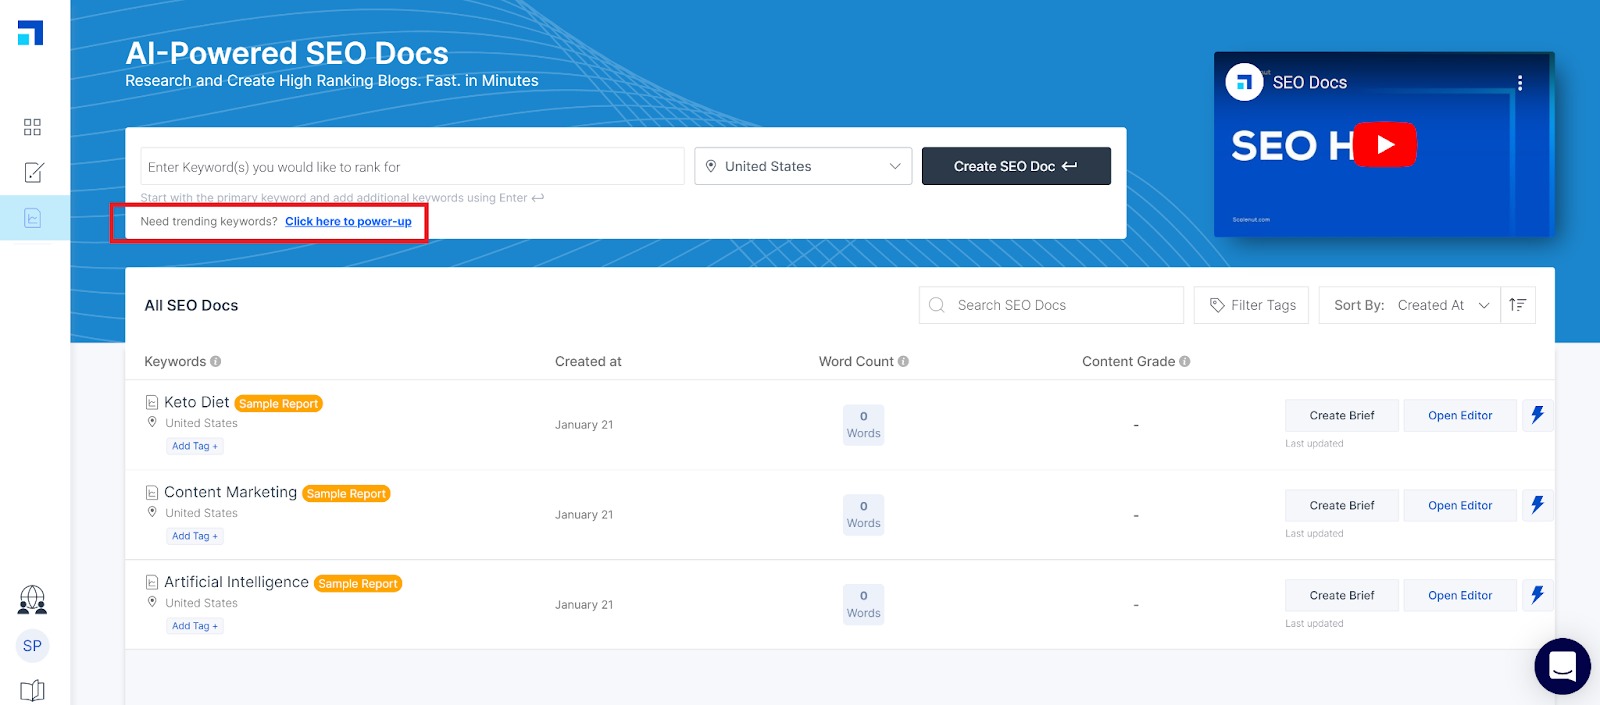Click the 'Click here to power-up' link

[348, 222]
